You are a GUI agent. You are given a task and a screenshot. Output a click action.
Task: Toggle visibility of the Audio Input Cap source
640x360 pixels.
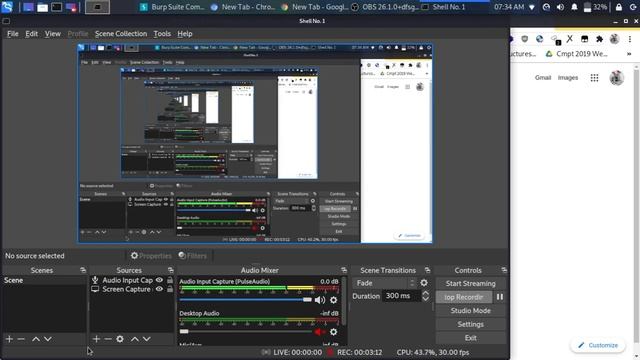pyautogui.click(x=159, y=280)
